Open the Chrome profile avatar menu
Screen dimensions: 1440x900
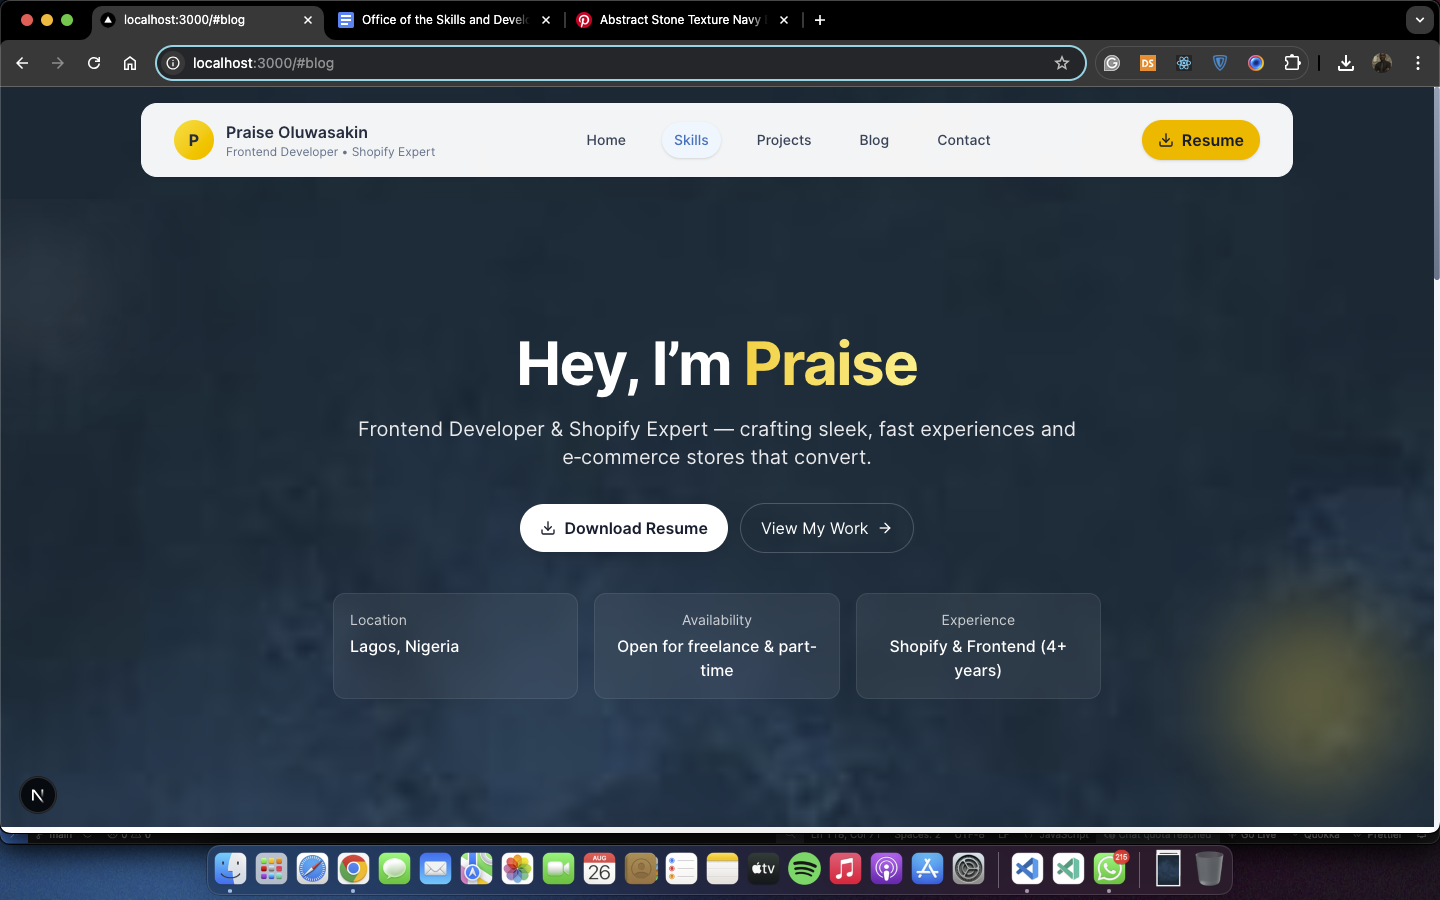point(1382,63)
